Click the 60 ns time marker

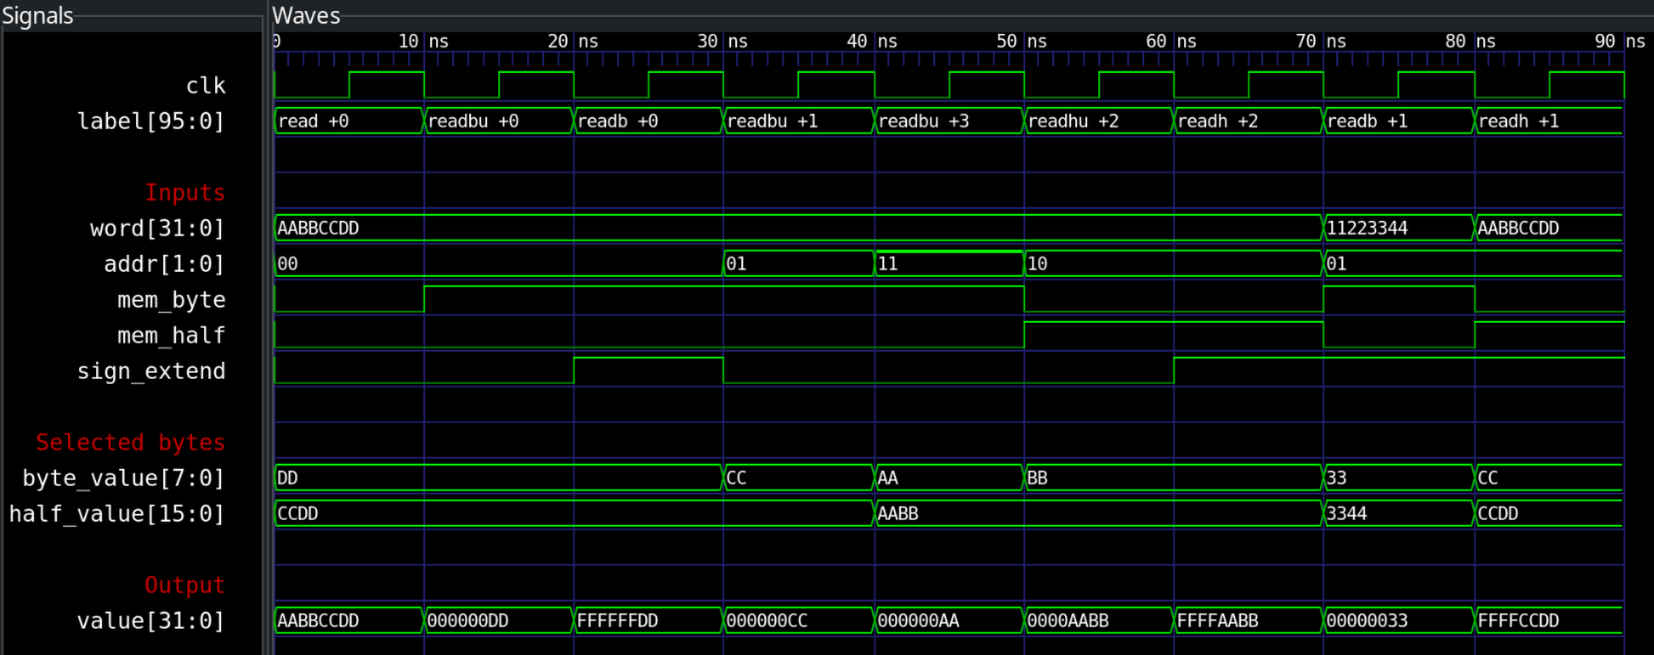(x=1171, y=41)
